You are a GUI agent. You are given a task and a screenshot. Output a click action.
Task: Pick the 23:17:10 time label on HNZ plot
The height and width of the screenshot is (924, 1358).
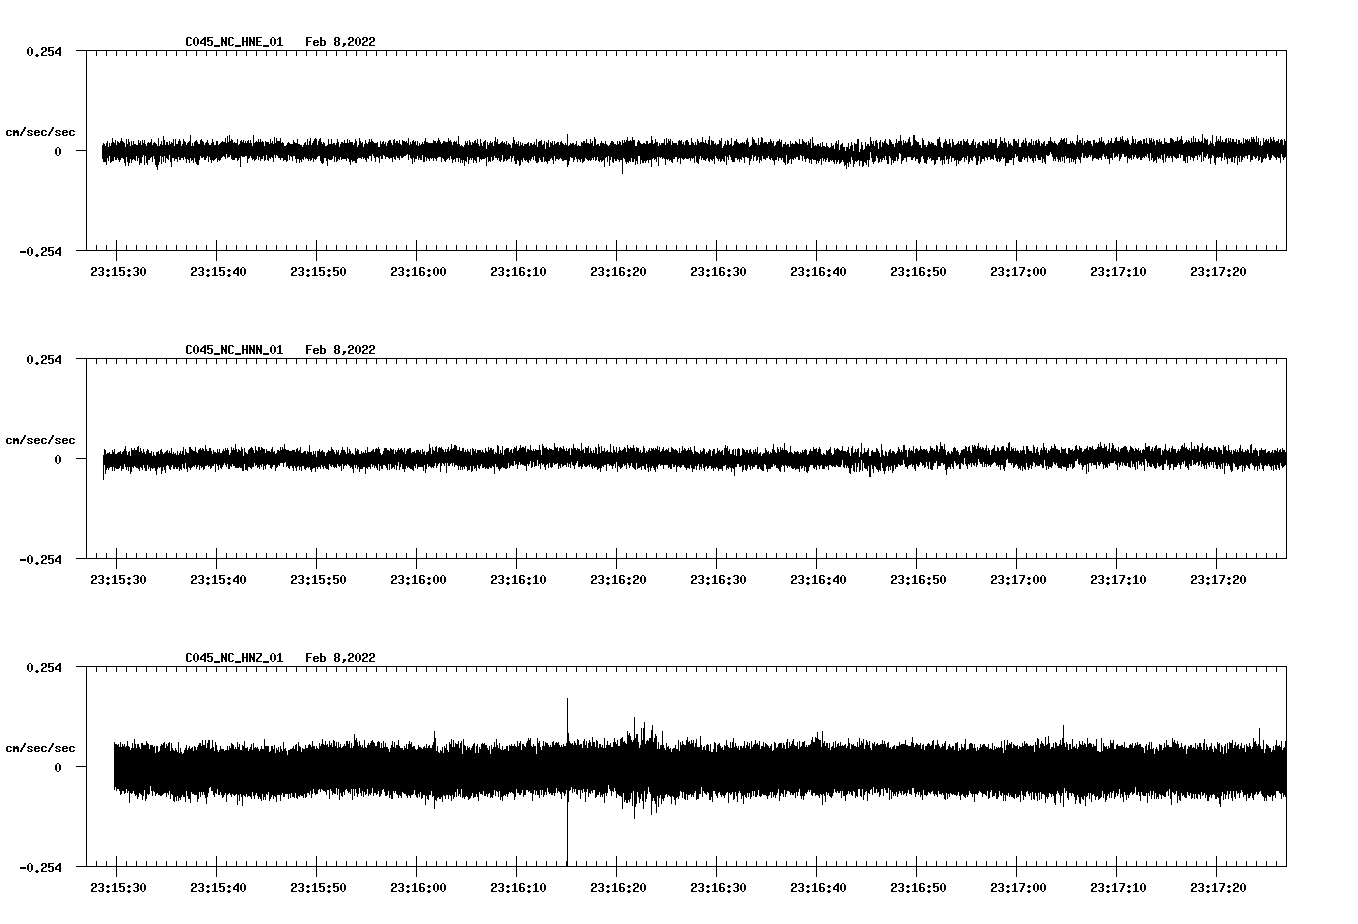tap(1118, 888)
